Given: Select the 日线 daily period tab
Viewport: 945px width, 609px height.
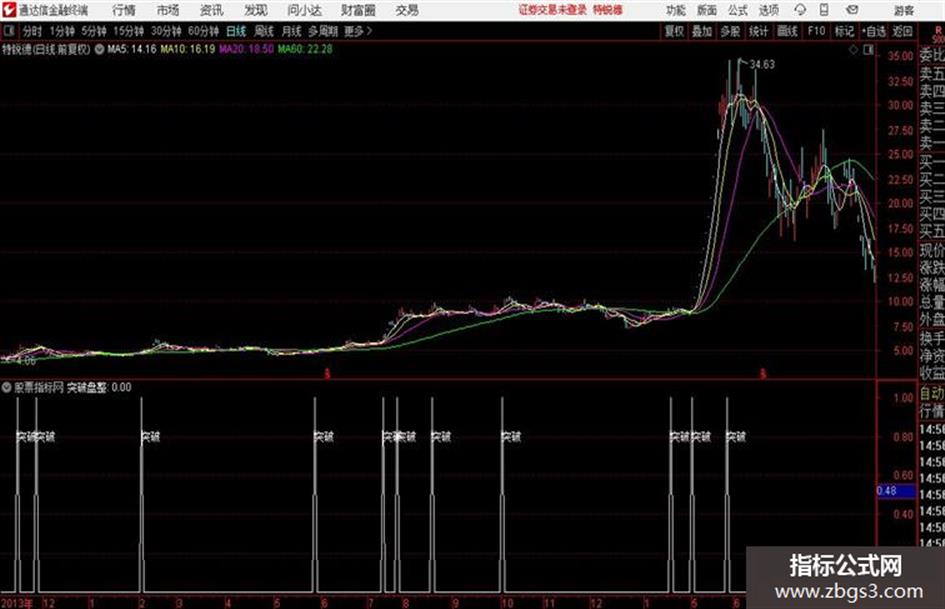Looking at the screenshot, I should [236, 31].
